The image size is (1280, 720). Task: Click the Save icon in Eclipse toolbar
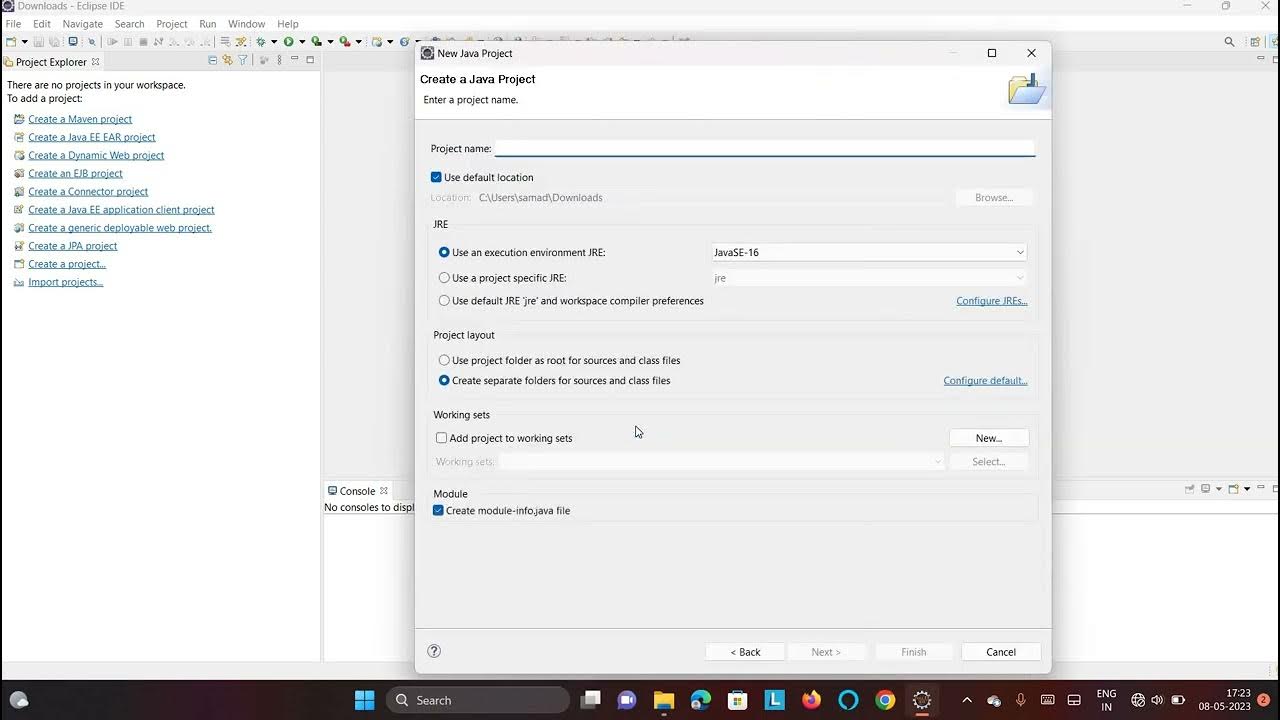coord(39,42)
